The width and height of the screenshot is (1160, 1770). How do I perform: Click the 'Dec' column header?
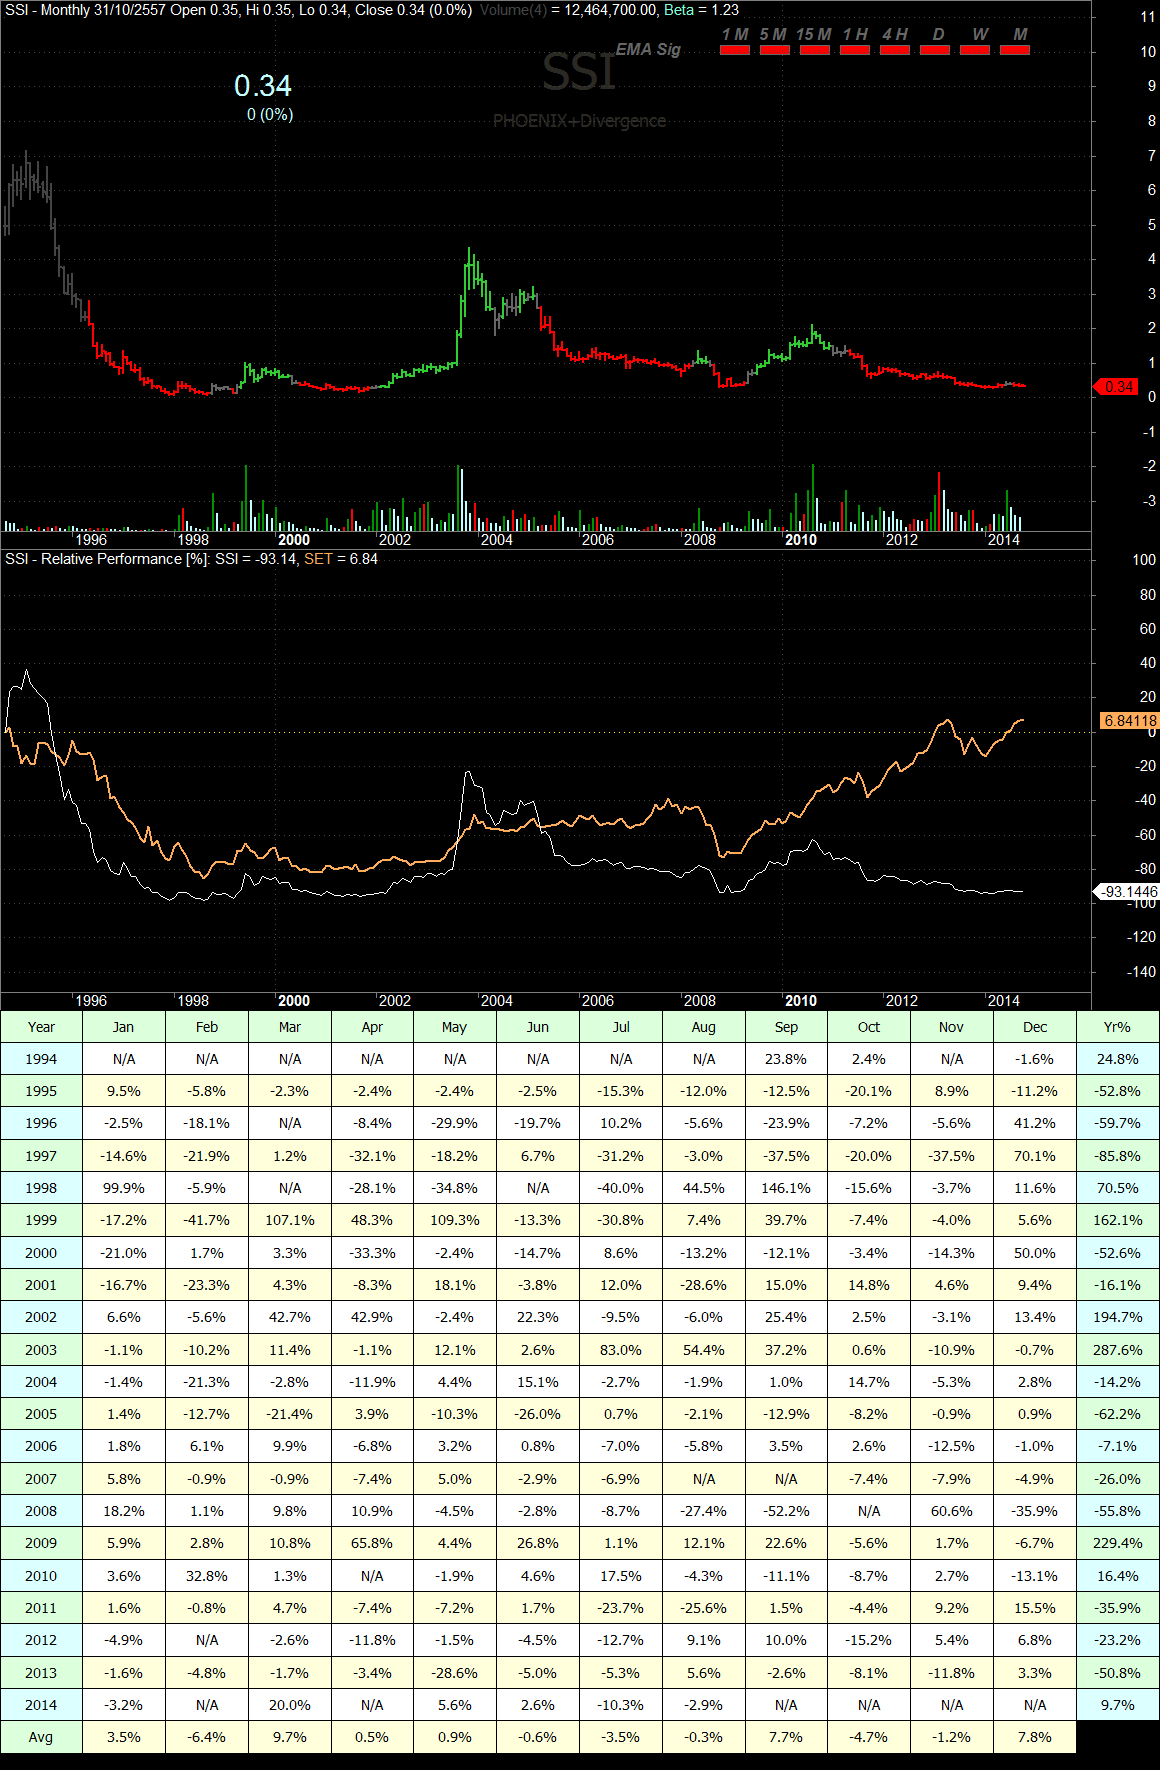tap(1035, 1027)
